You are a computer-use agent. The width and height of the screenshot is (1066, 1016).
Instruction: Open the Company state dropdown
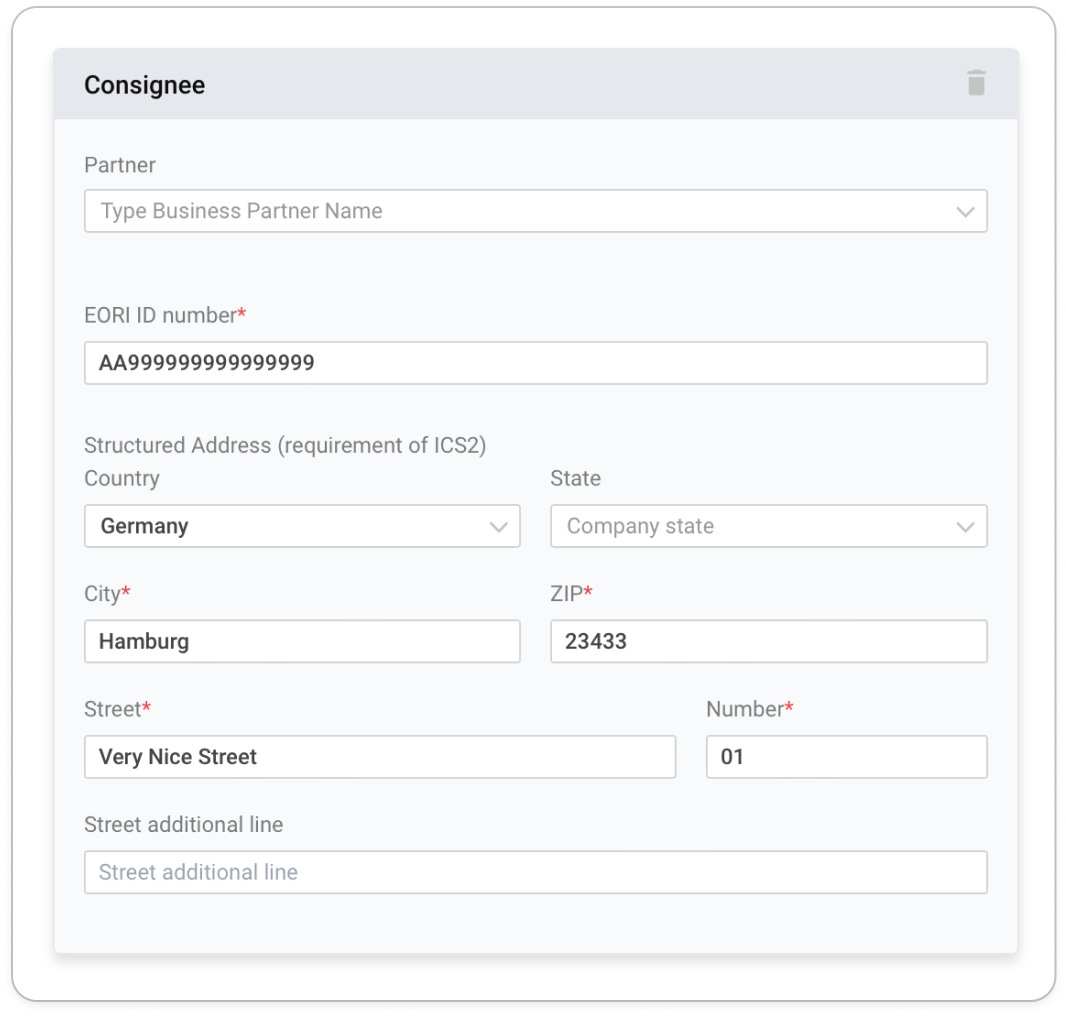pyautogui.click(x=769, y=526)
